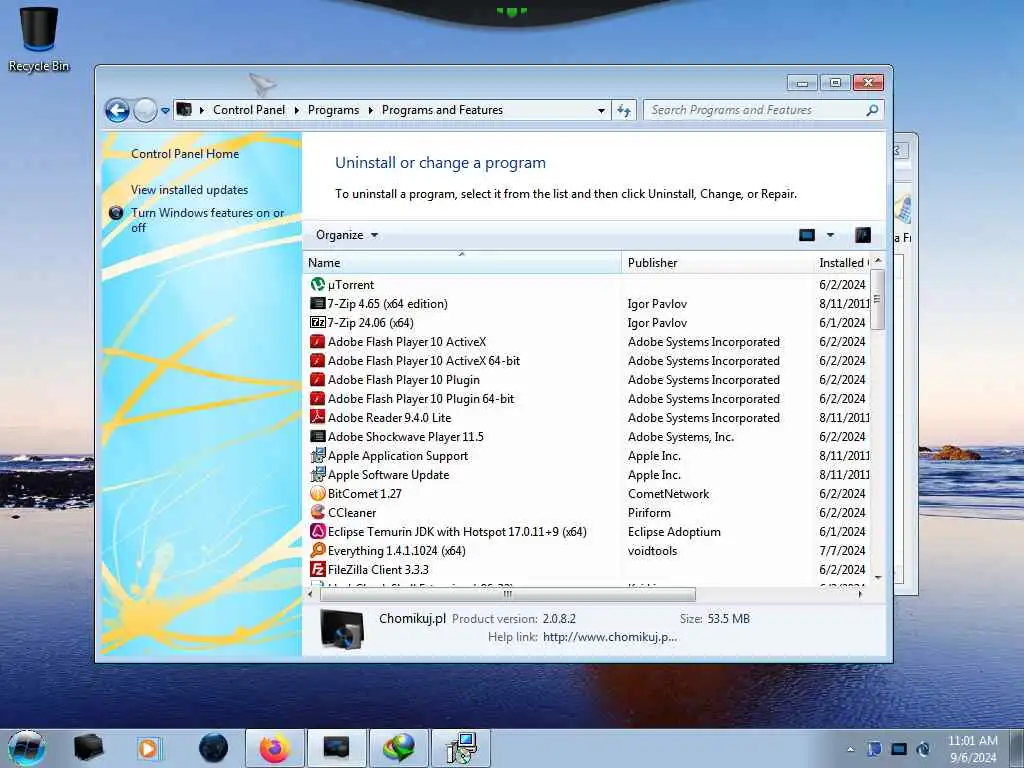Click the Adobe Flash Player 10 Plugin 64-bit icon

[317, 398]
